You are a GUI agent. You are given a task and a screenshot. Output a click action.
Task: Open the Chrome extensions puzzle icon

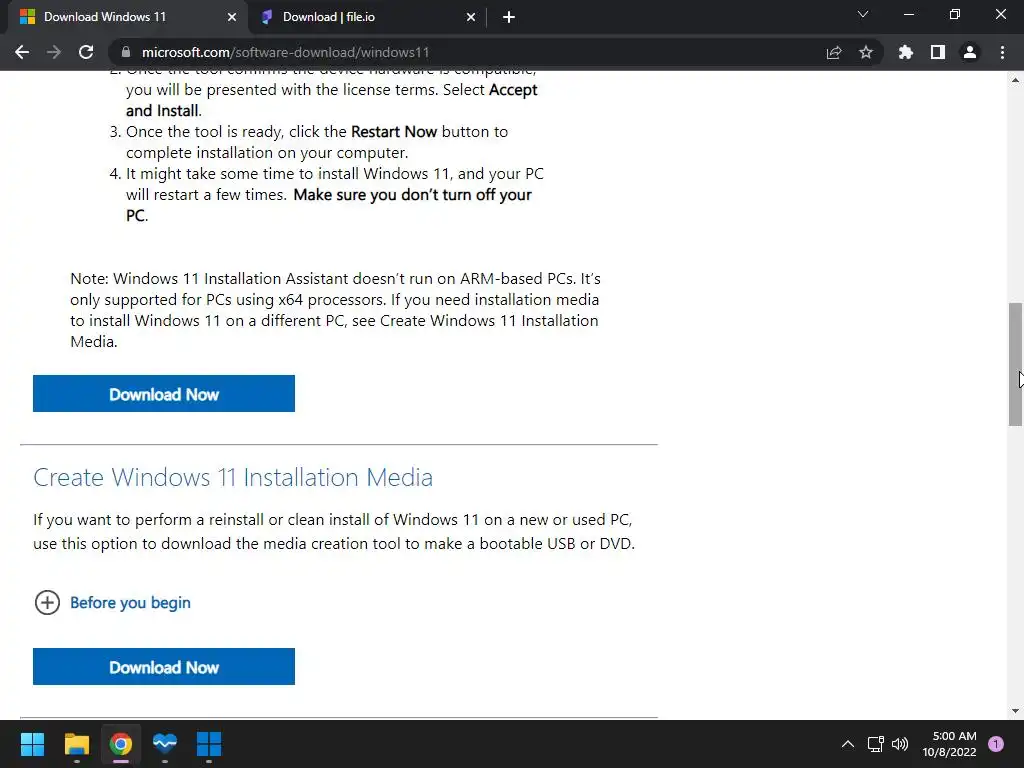coord(906,52)
